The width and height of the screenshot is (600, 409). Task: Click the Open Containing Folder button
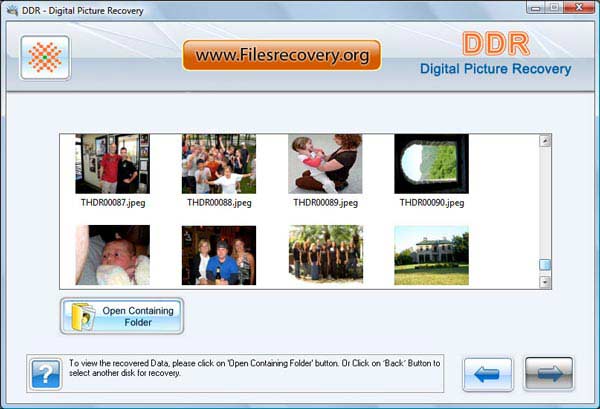[x=122, y=316]
